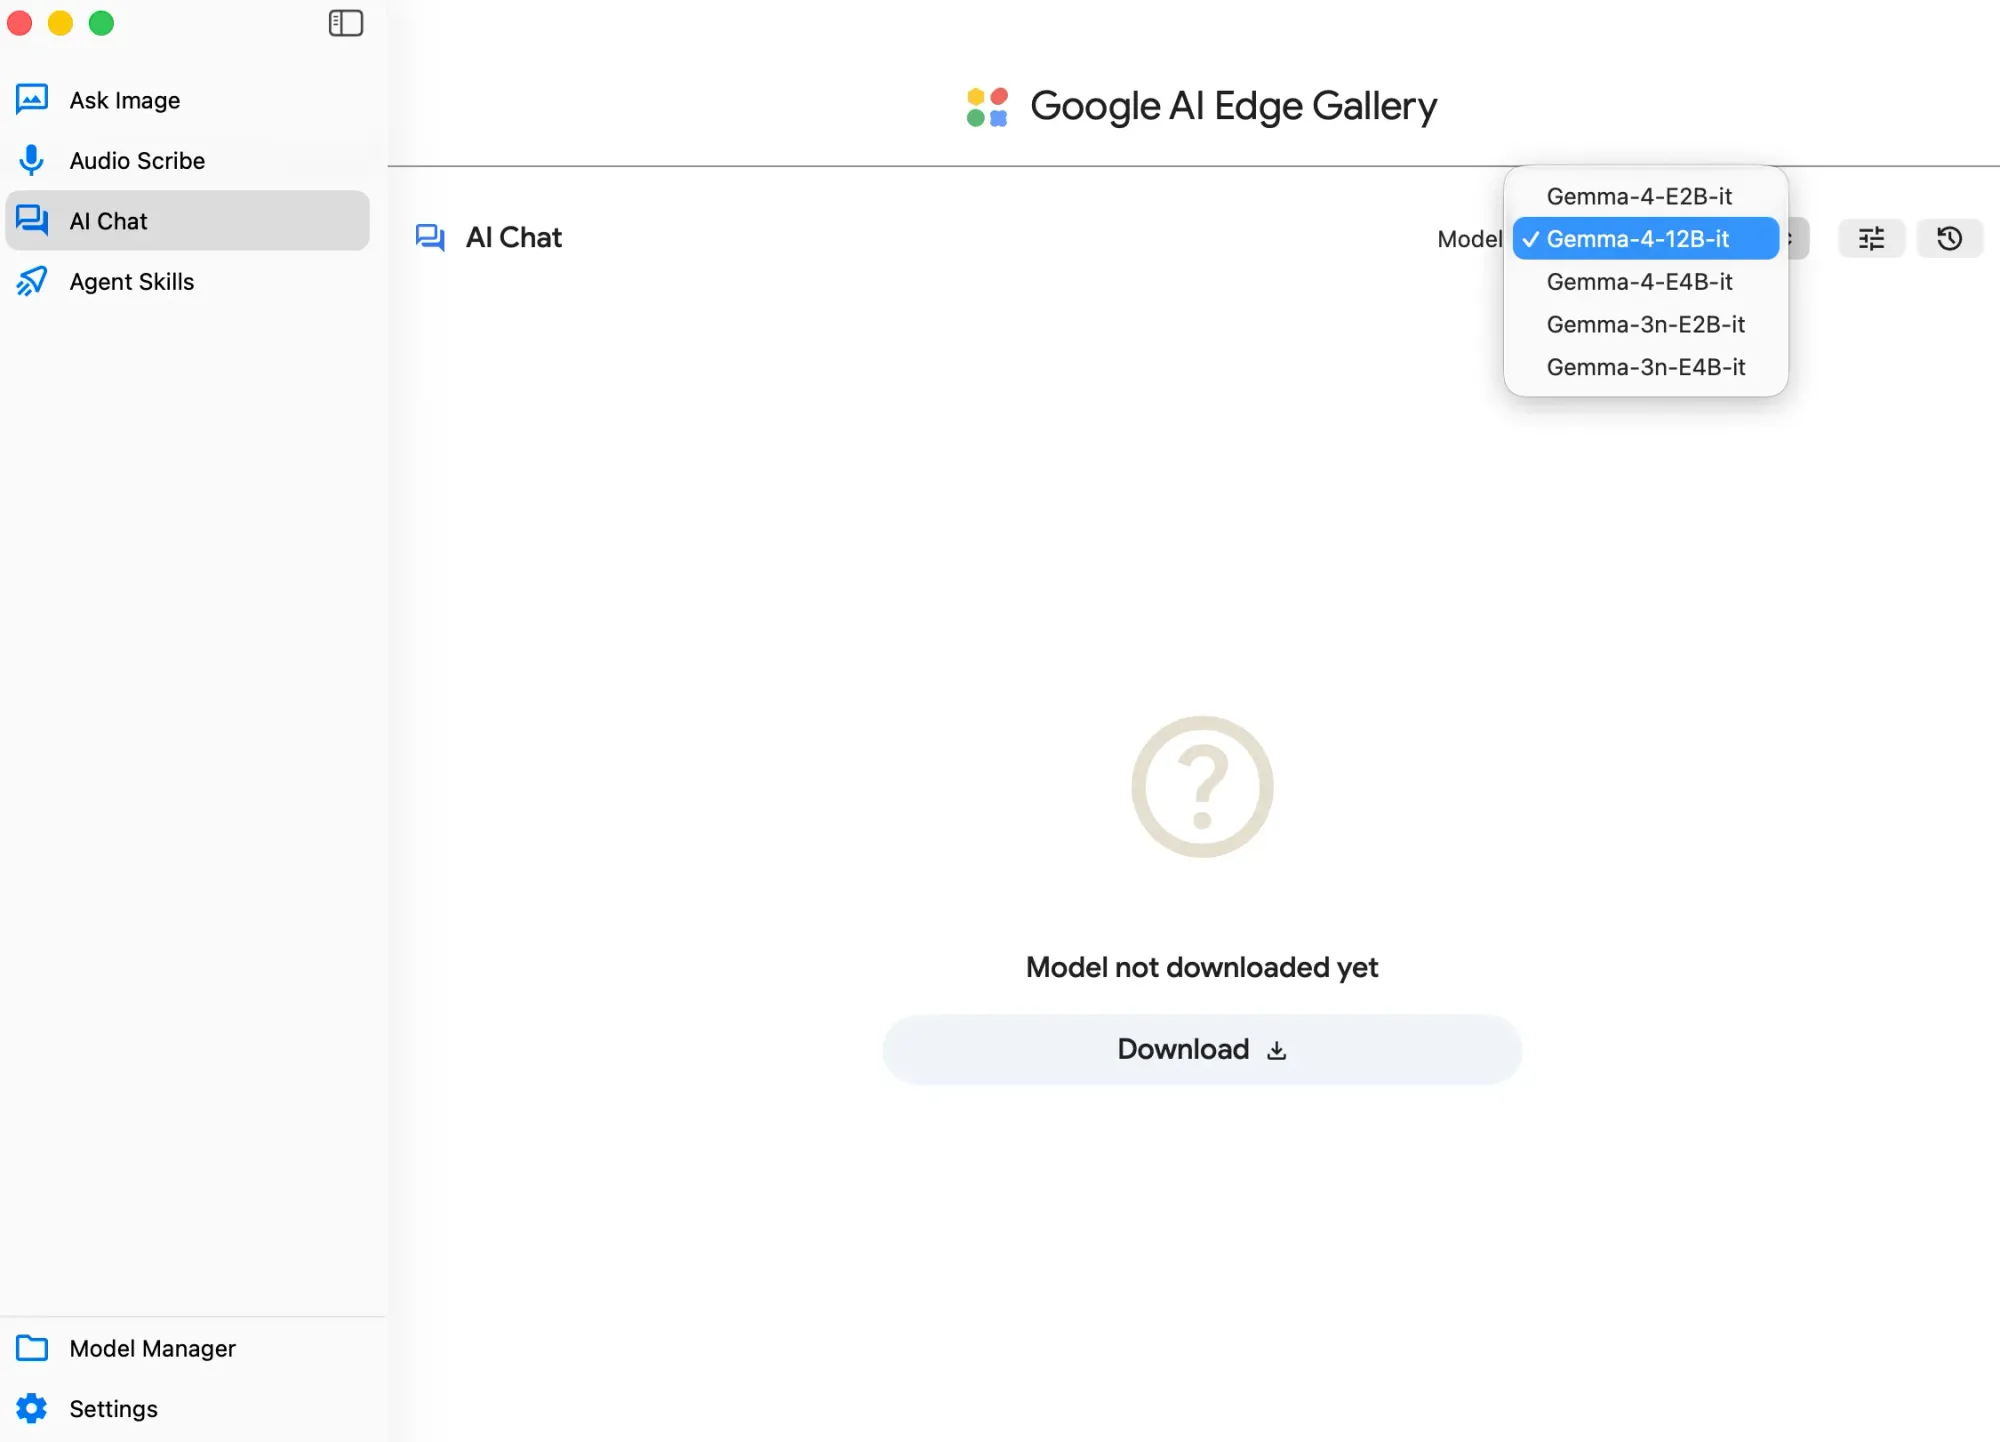This screenshot has width=2000, height=1442.
Task: Close the window with the red button
Action: [x=20, y=23]
